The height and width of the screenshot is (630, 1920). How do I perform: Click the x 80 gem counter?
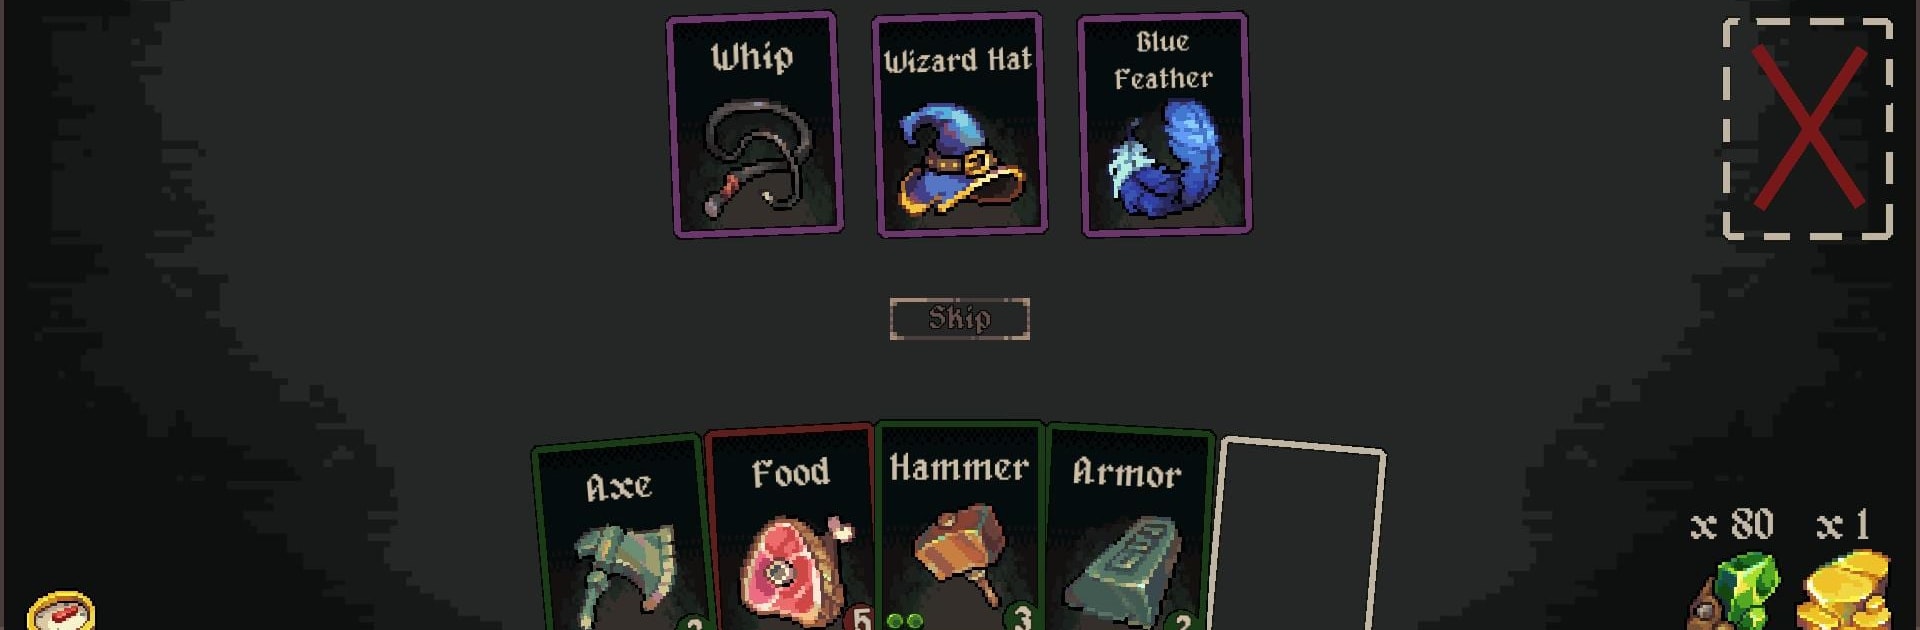[1732, 525]
